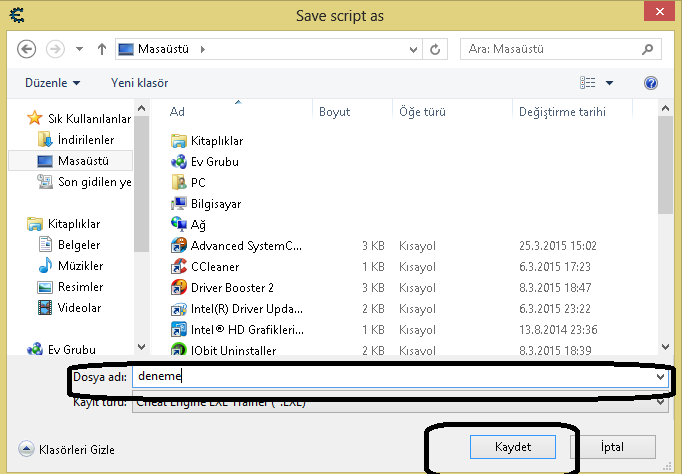Expand the Dosya adı dropdown arrow
Image resolution: width=682 pixels, height=474 pixels.
coord(661,377)
